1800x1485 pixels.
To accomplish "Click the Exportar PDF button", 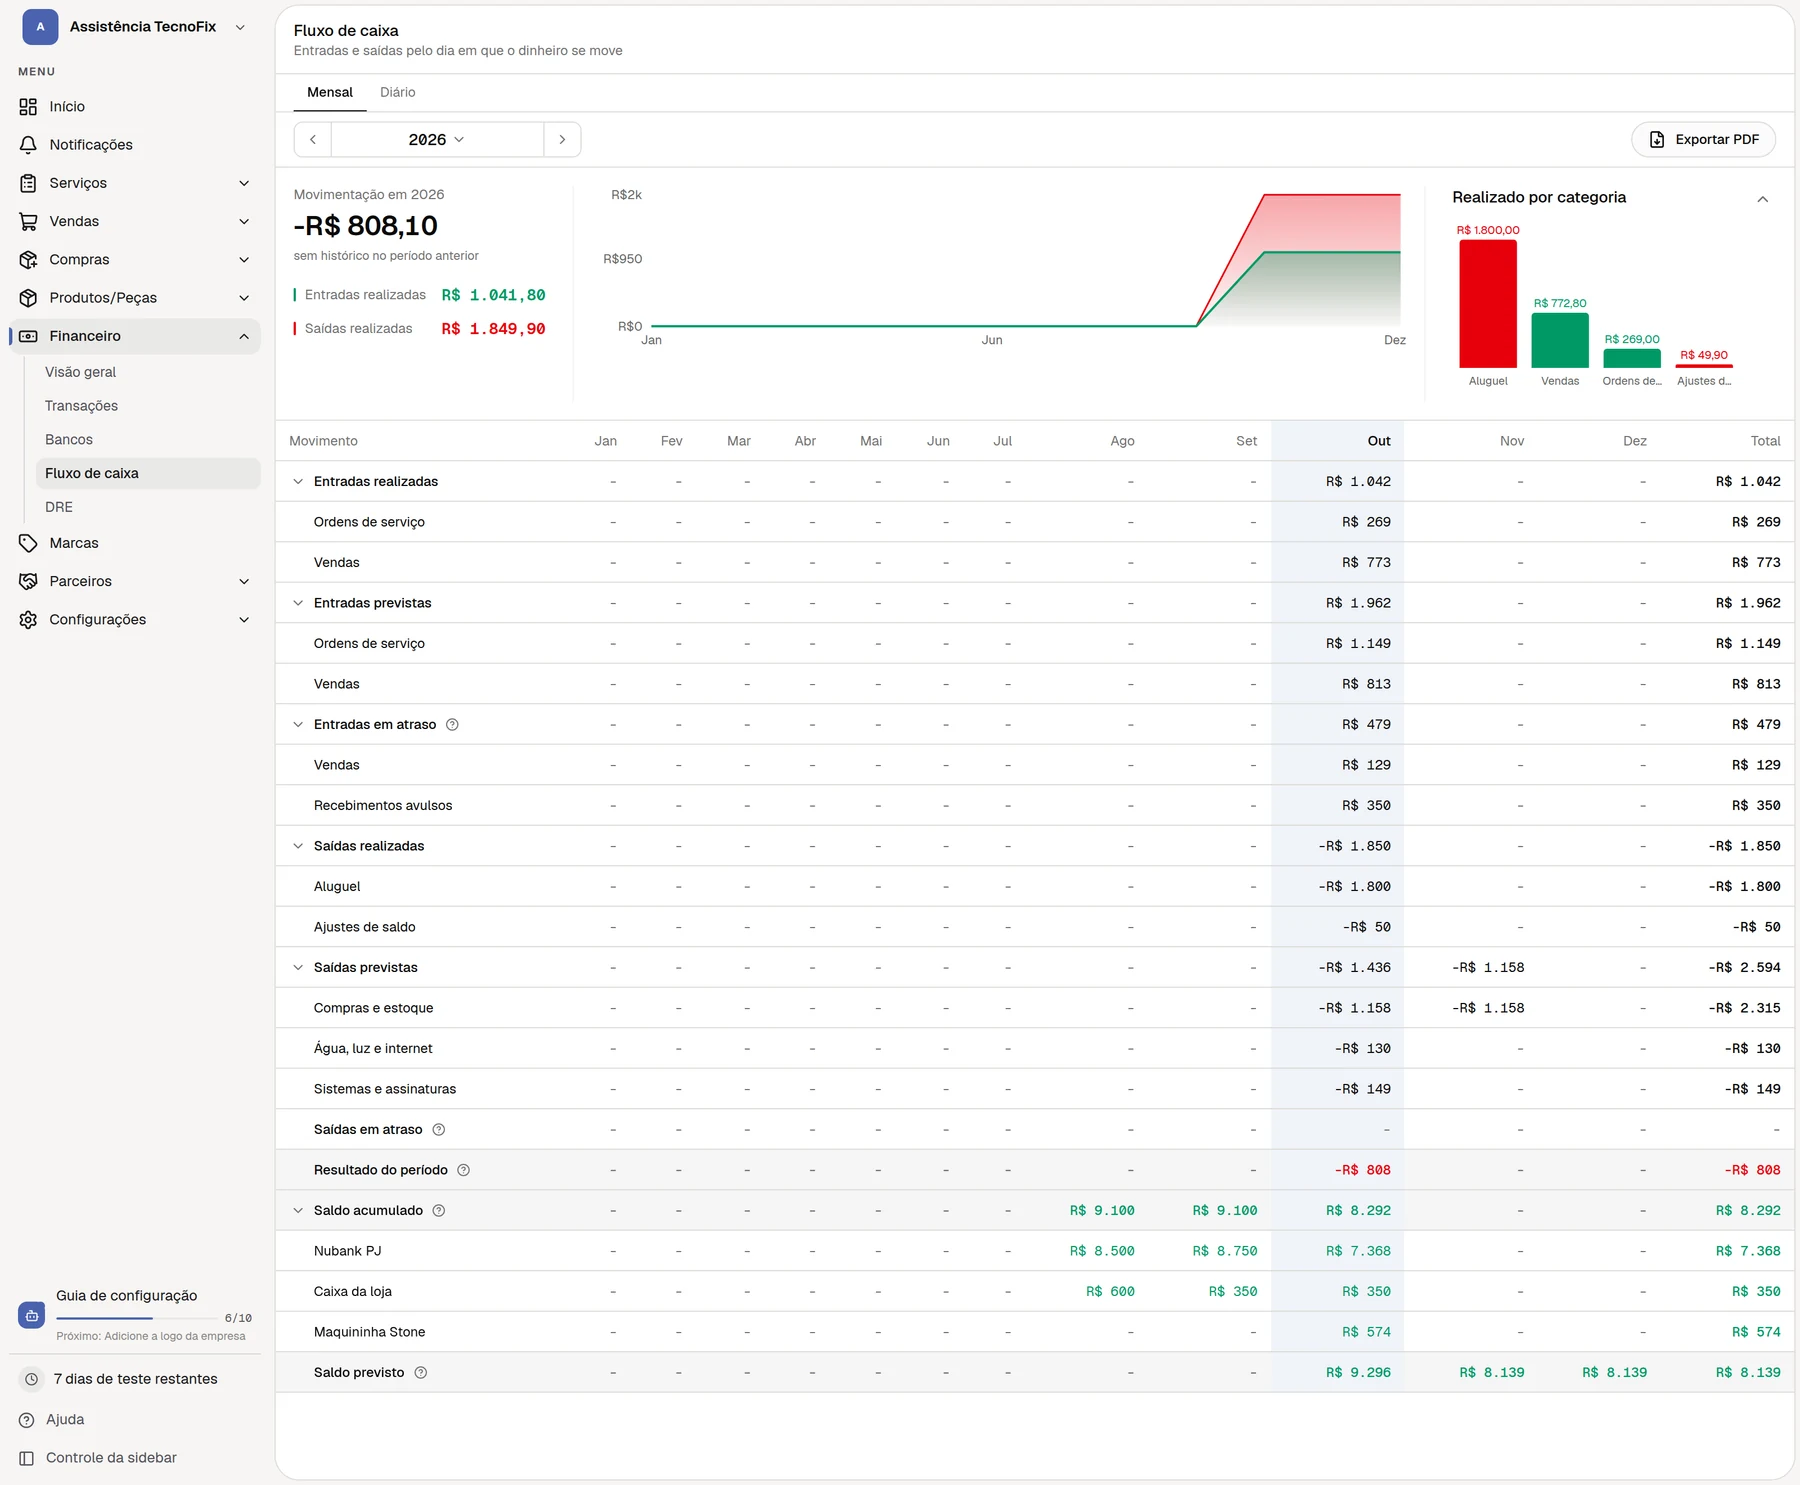I will coord(1703,140).
